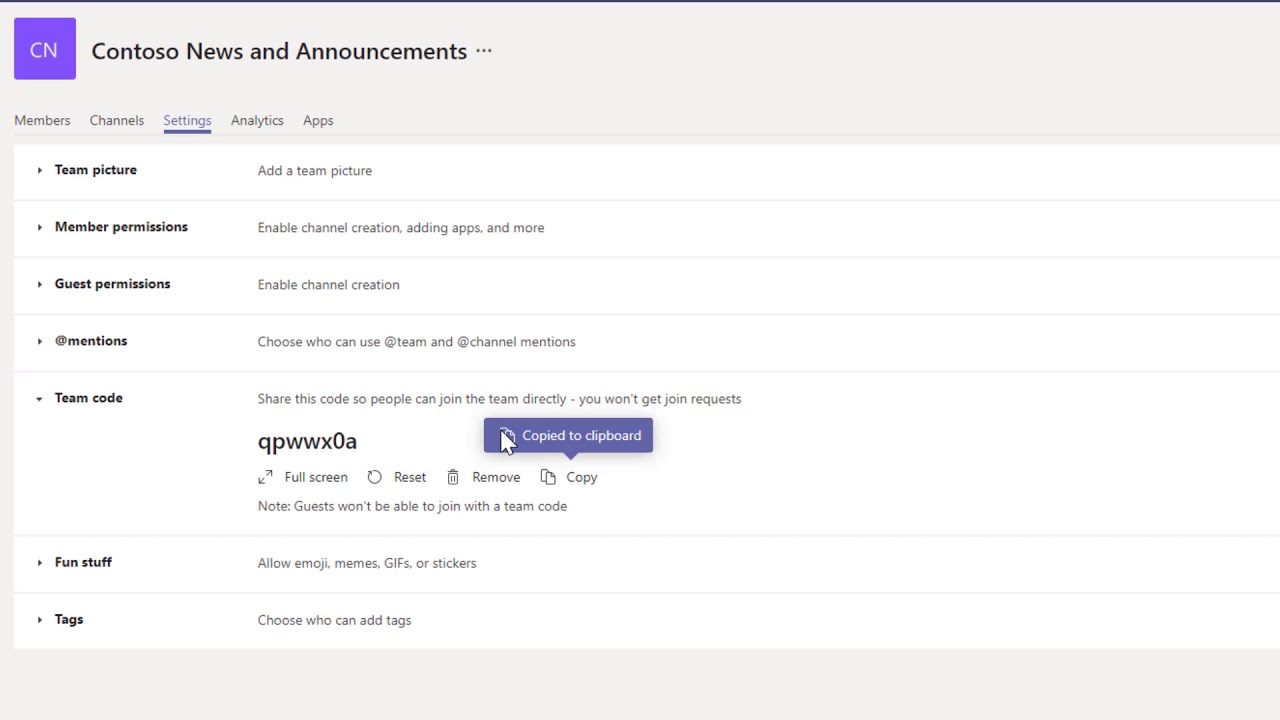Screen dimensions: 1280x720
Task: Click the Full screen expand icon
Action: 265,477
